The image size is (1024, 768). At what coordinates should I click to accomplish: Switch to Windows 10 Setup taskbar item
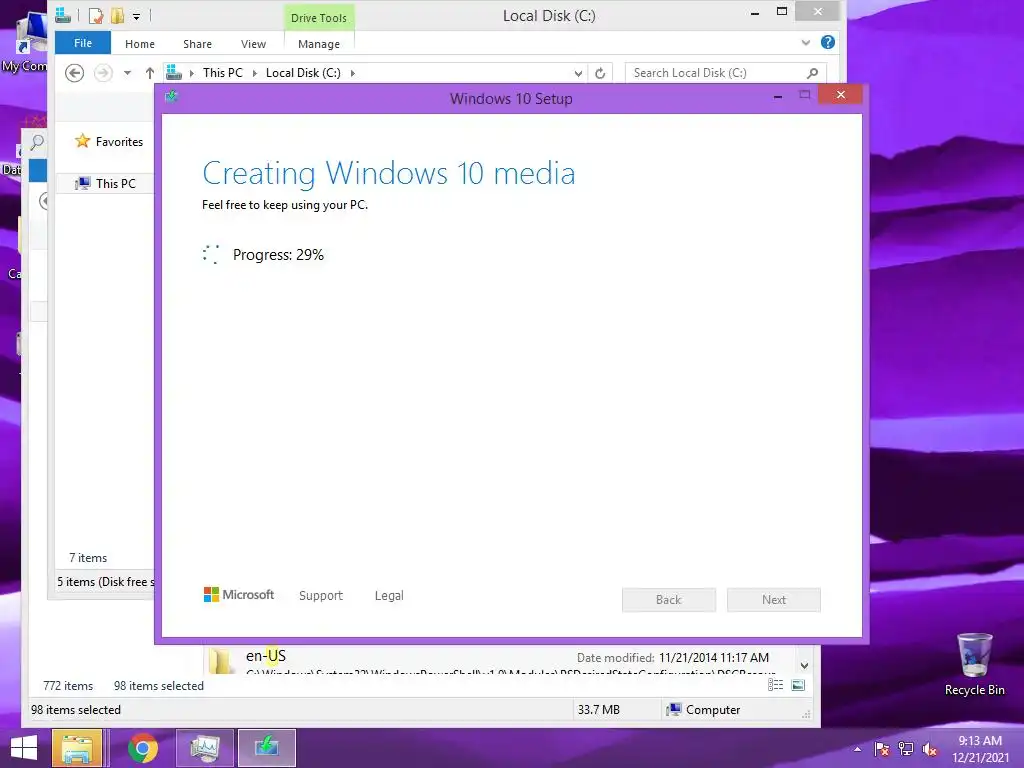266,748
